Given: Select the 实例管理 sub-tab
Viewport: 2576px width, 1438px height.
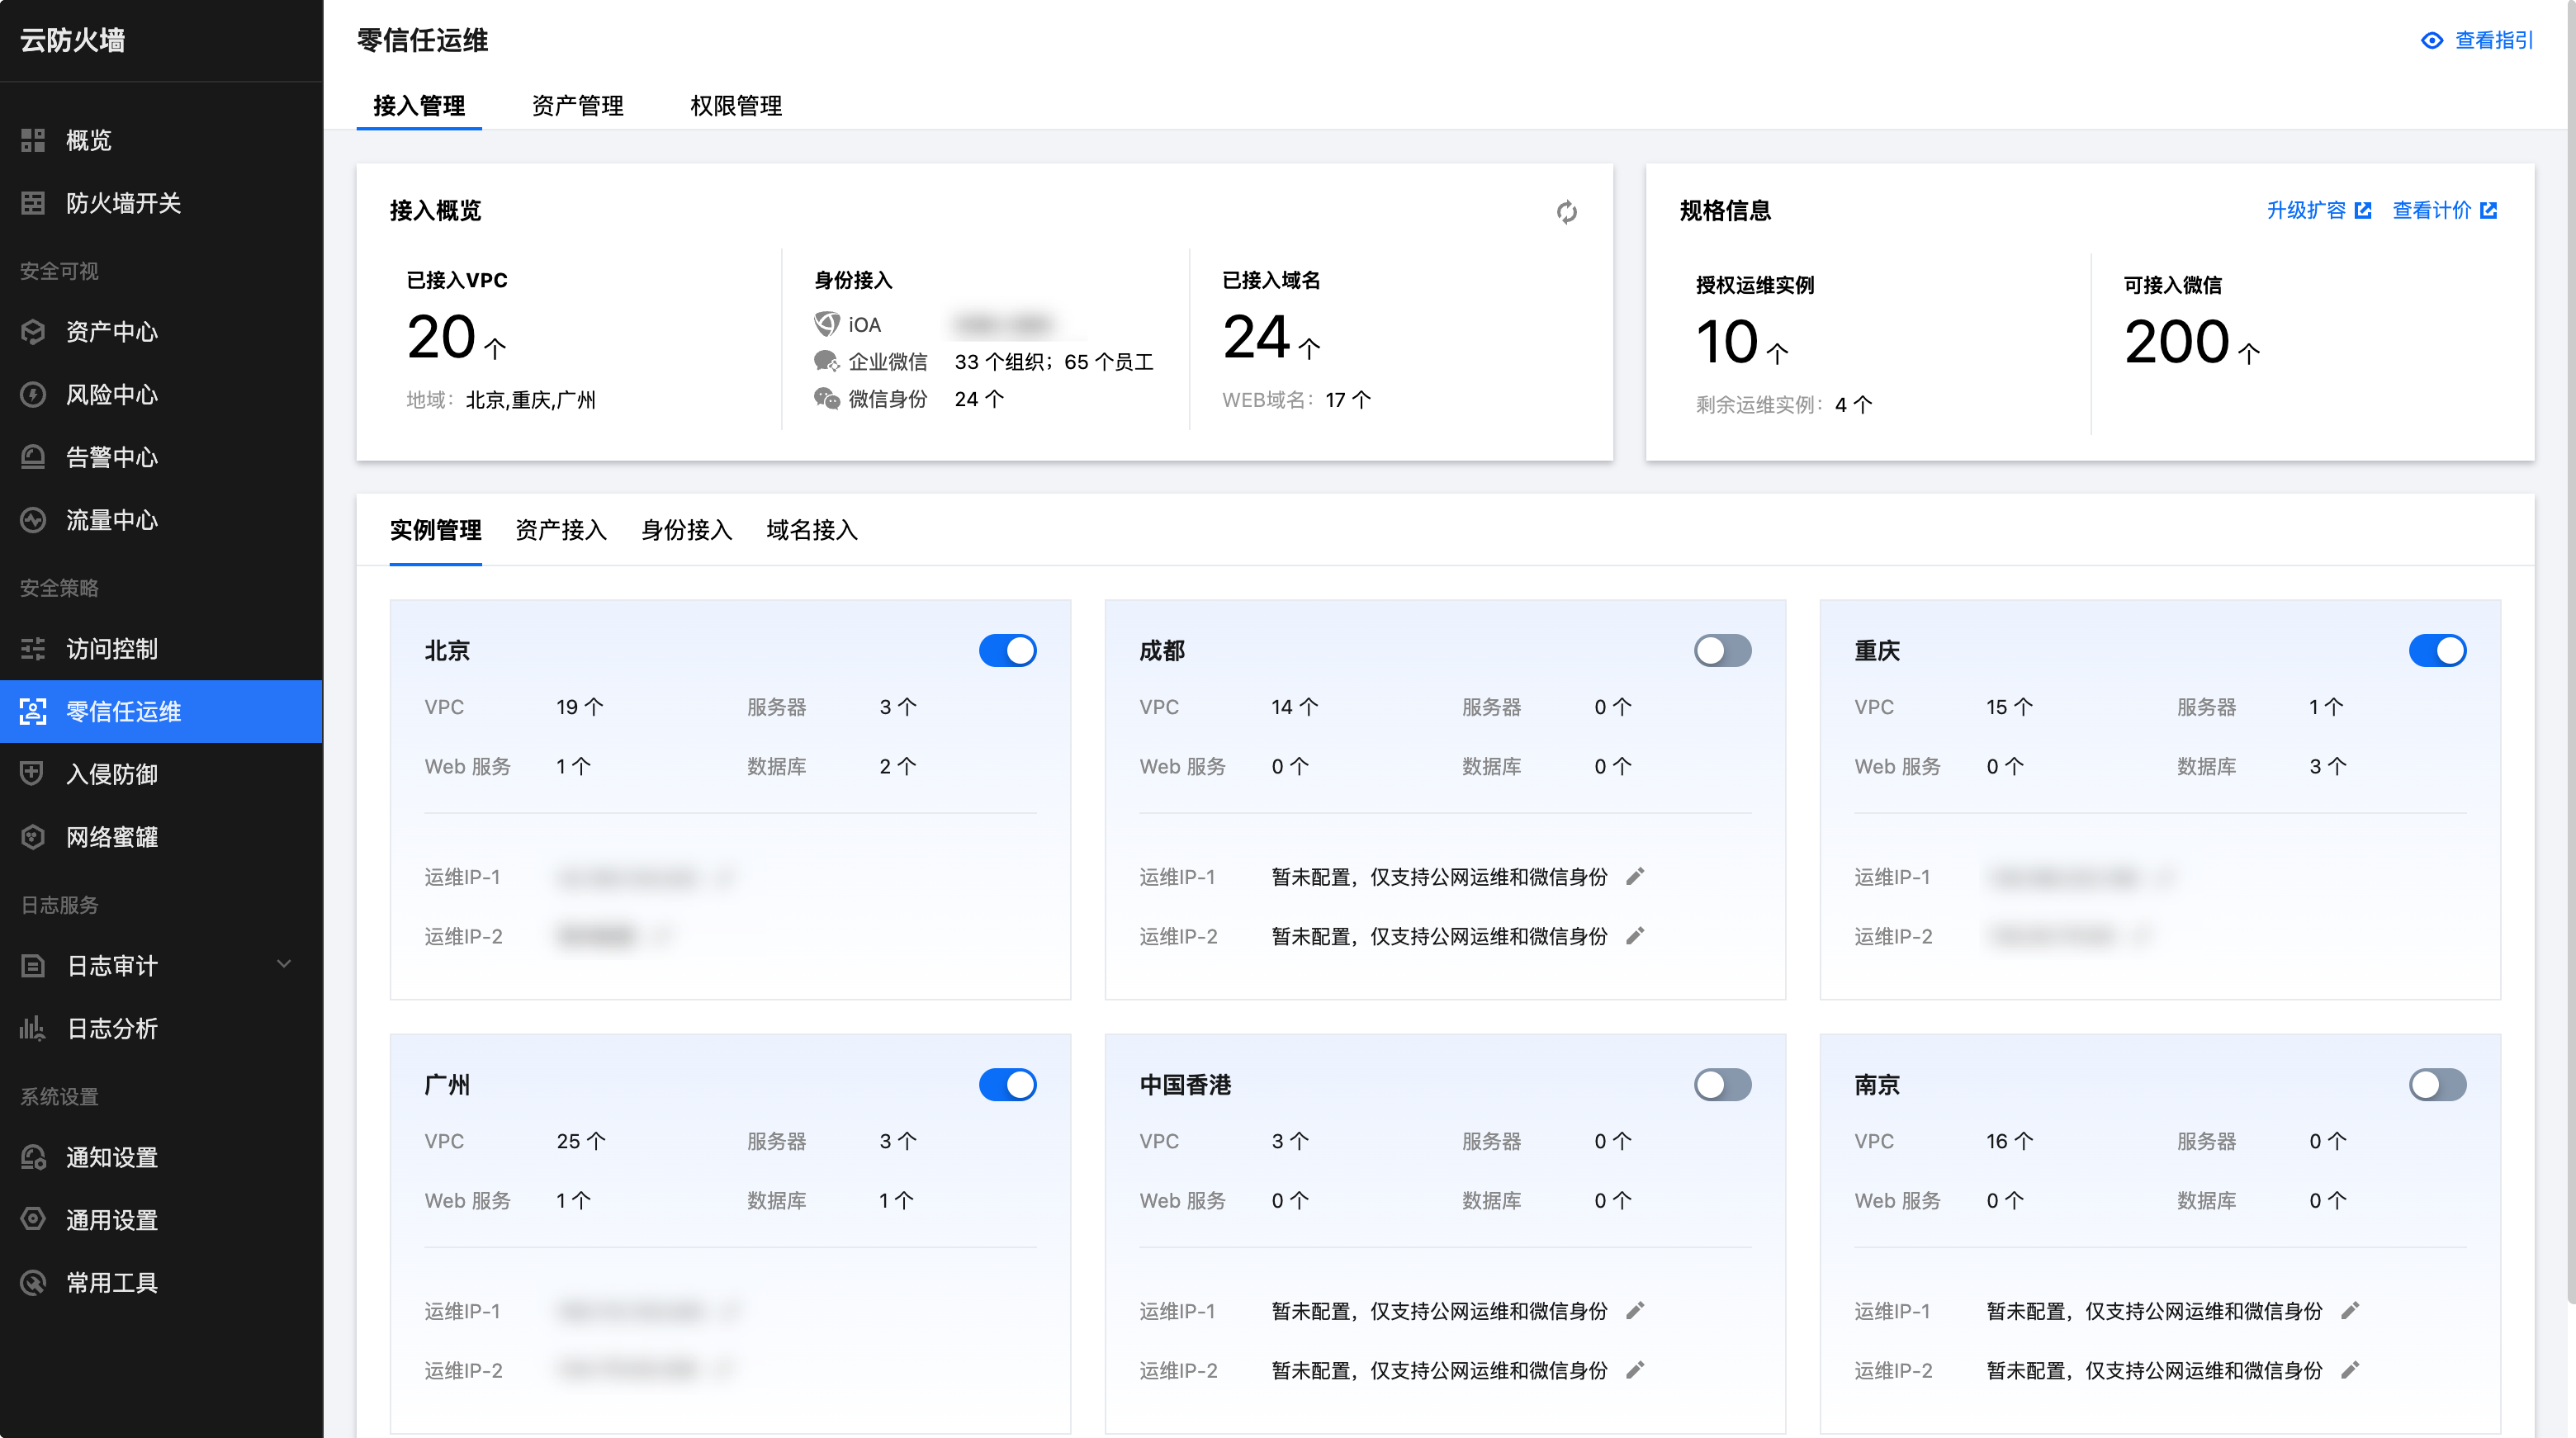Looking at the screenshot, I should pyautogui.click(x=436, y=530).
